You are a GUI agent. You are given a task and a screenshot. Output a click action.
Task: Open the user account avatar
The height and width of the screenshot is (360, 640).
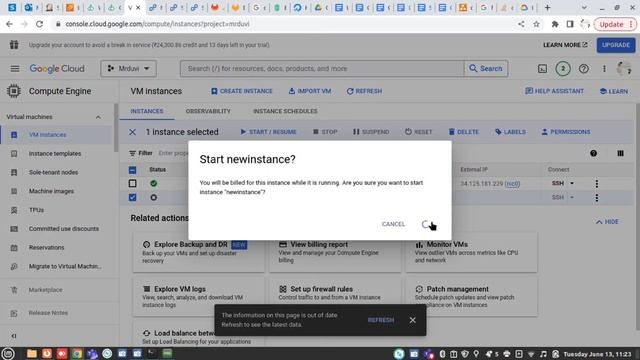pos(624,69)
